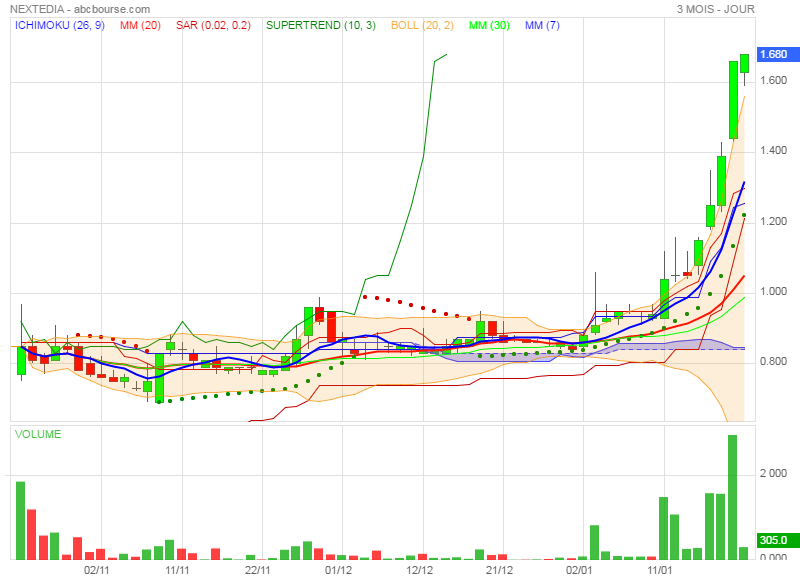Viewport: 800px width, 580px height.
Task: Click the MM (20) legend label
Action: click(140, 26)
